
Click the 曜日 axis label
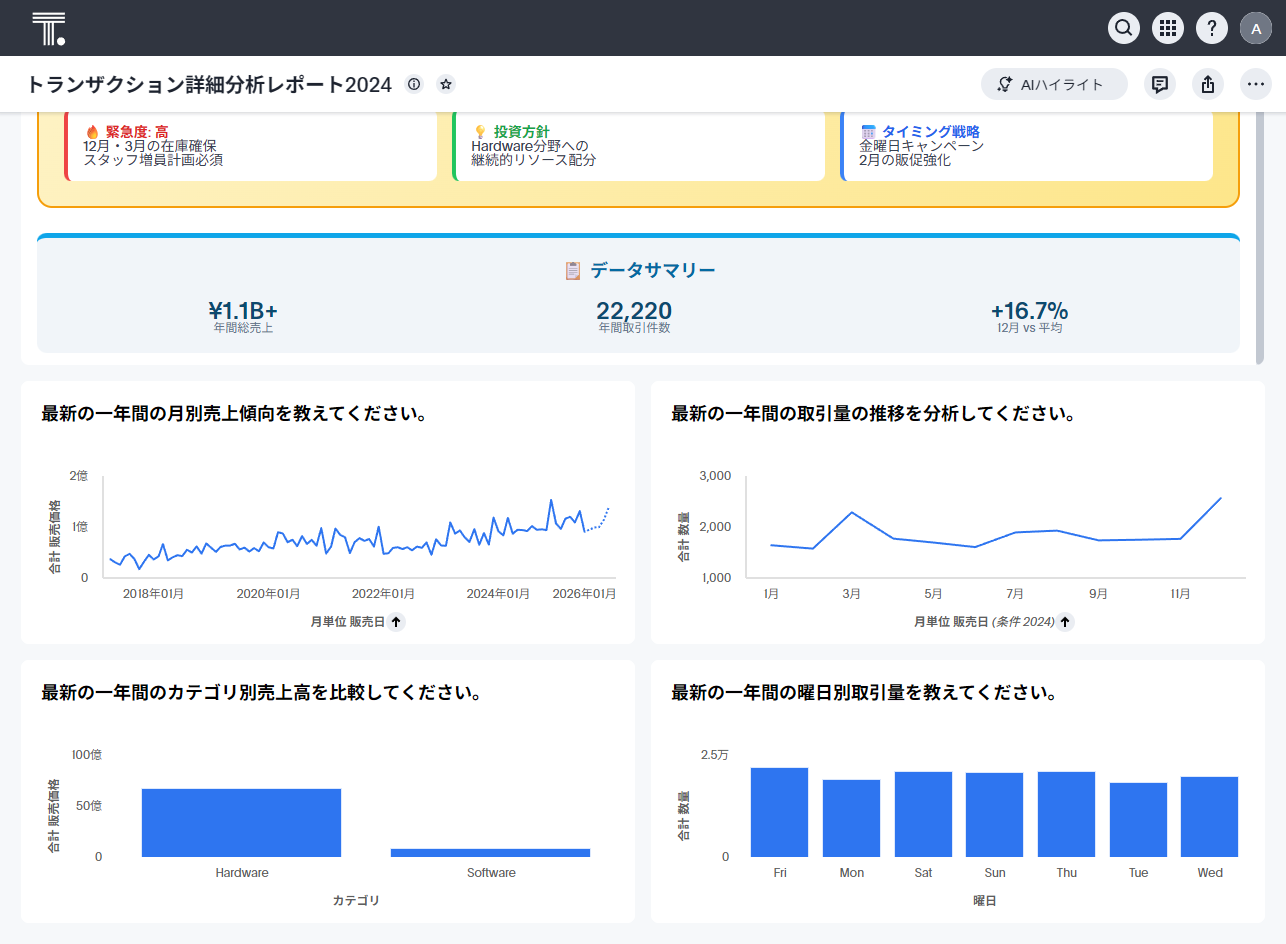[x=985, y=901]
